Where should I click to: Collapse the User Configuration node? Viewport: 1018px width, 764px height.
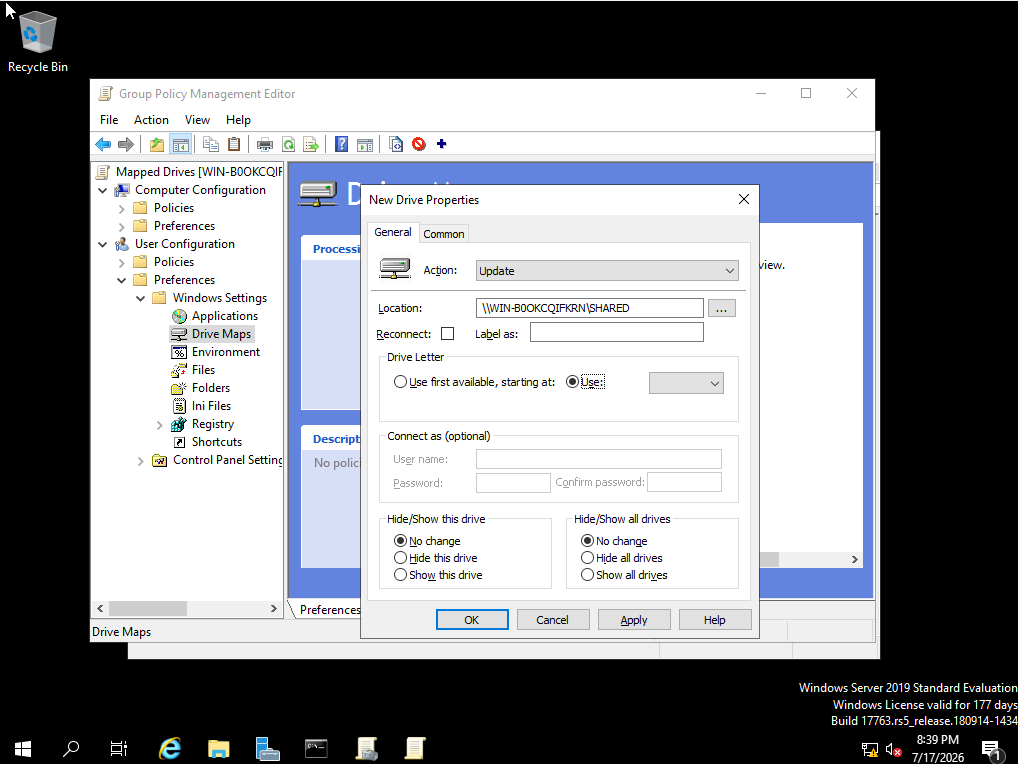click(x=103, y=244)
